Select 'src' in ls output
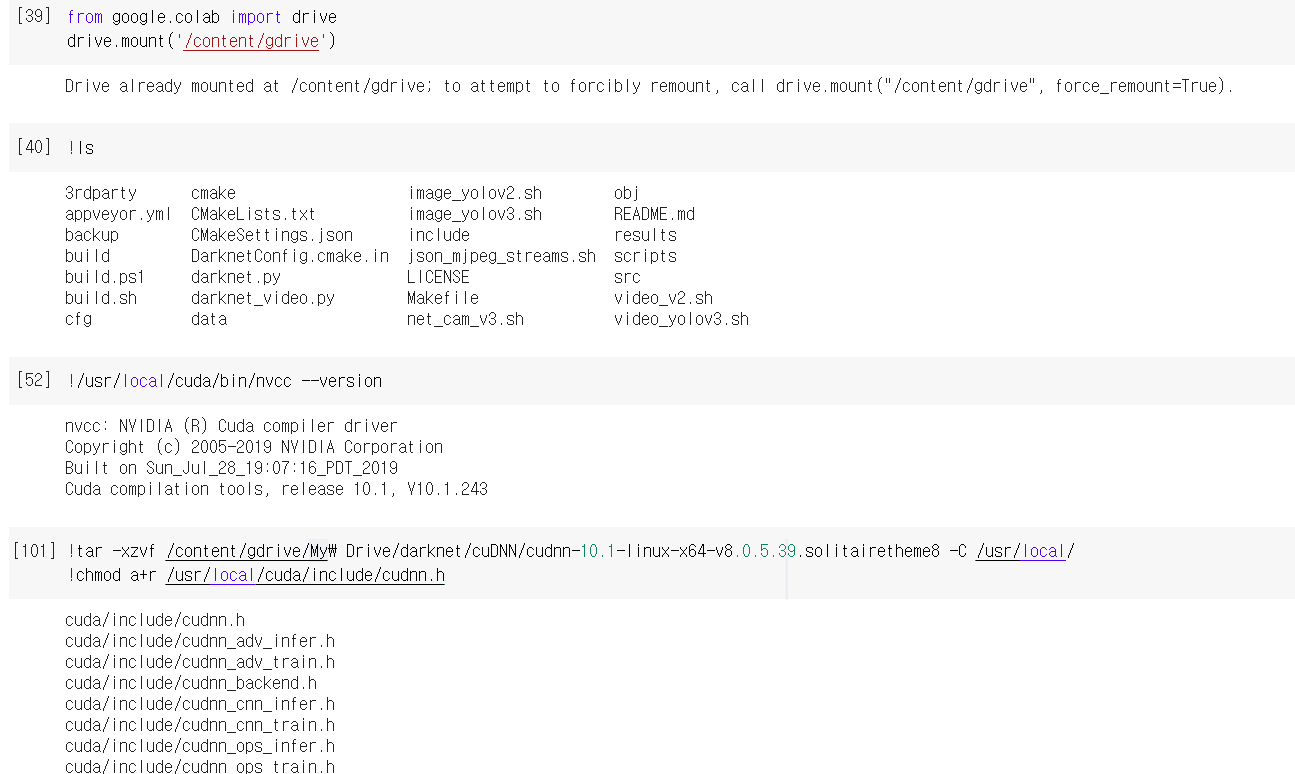This screenshot has height=774, width=1295. [x=627, y=277]
